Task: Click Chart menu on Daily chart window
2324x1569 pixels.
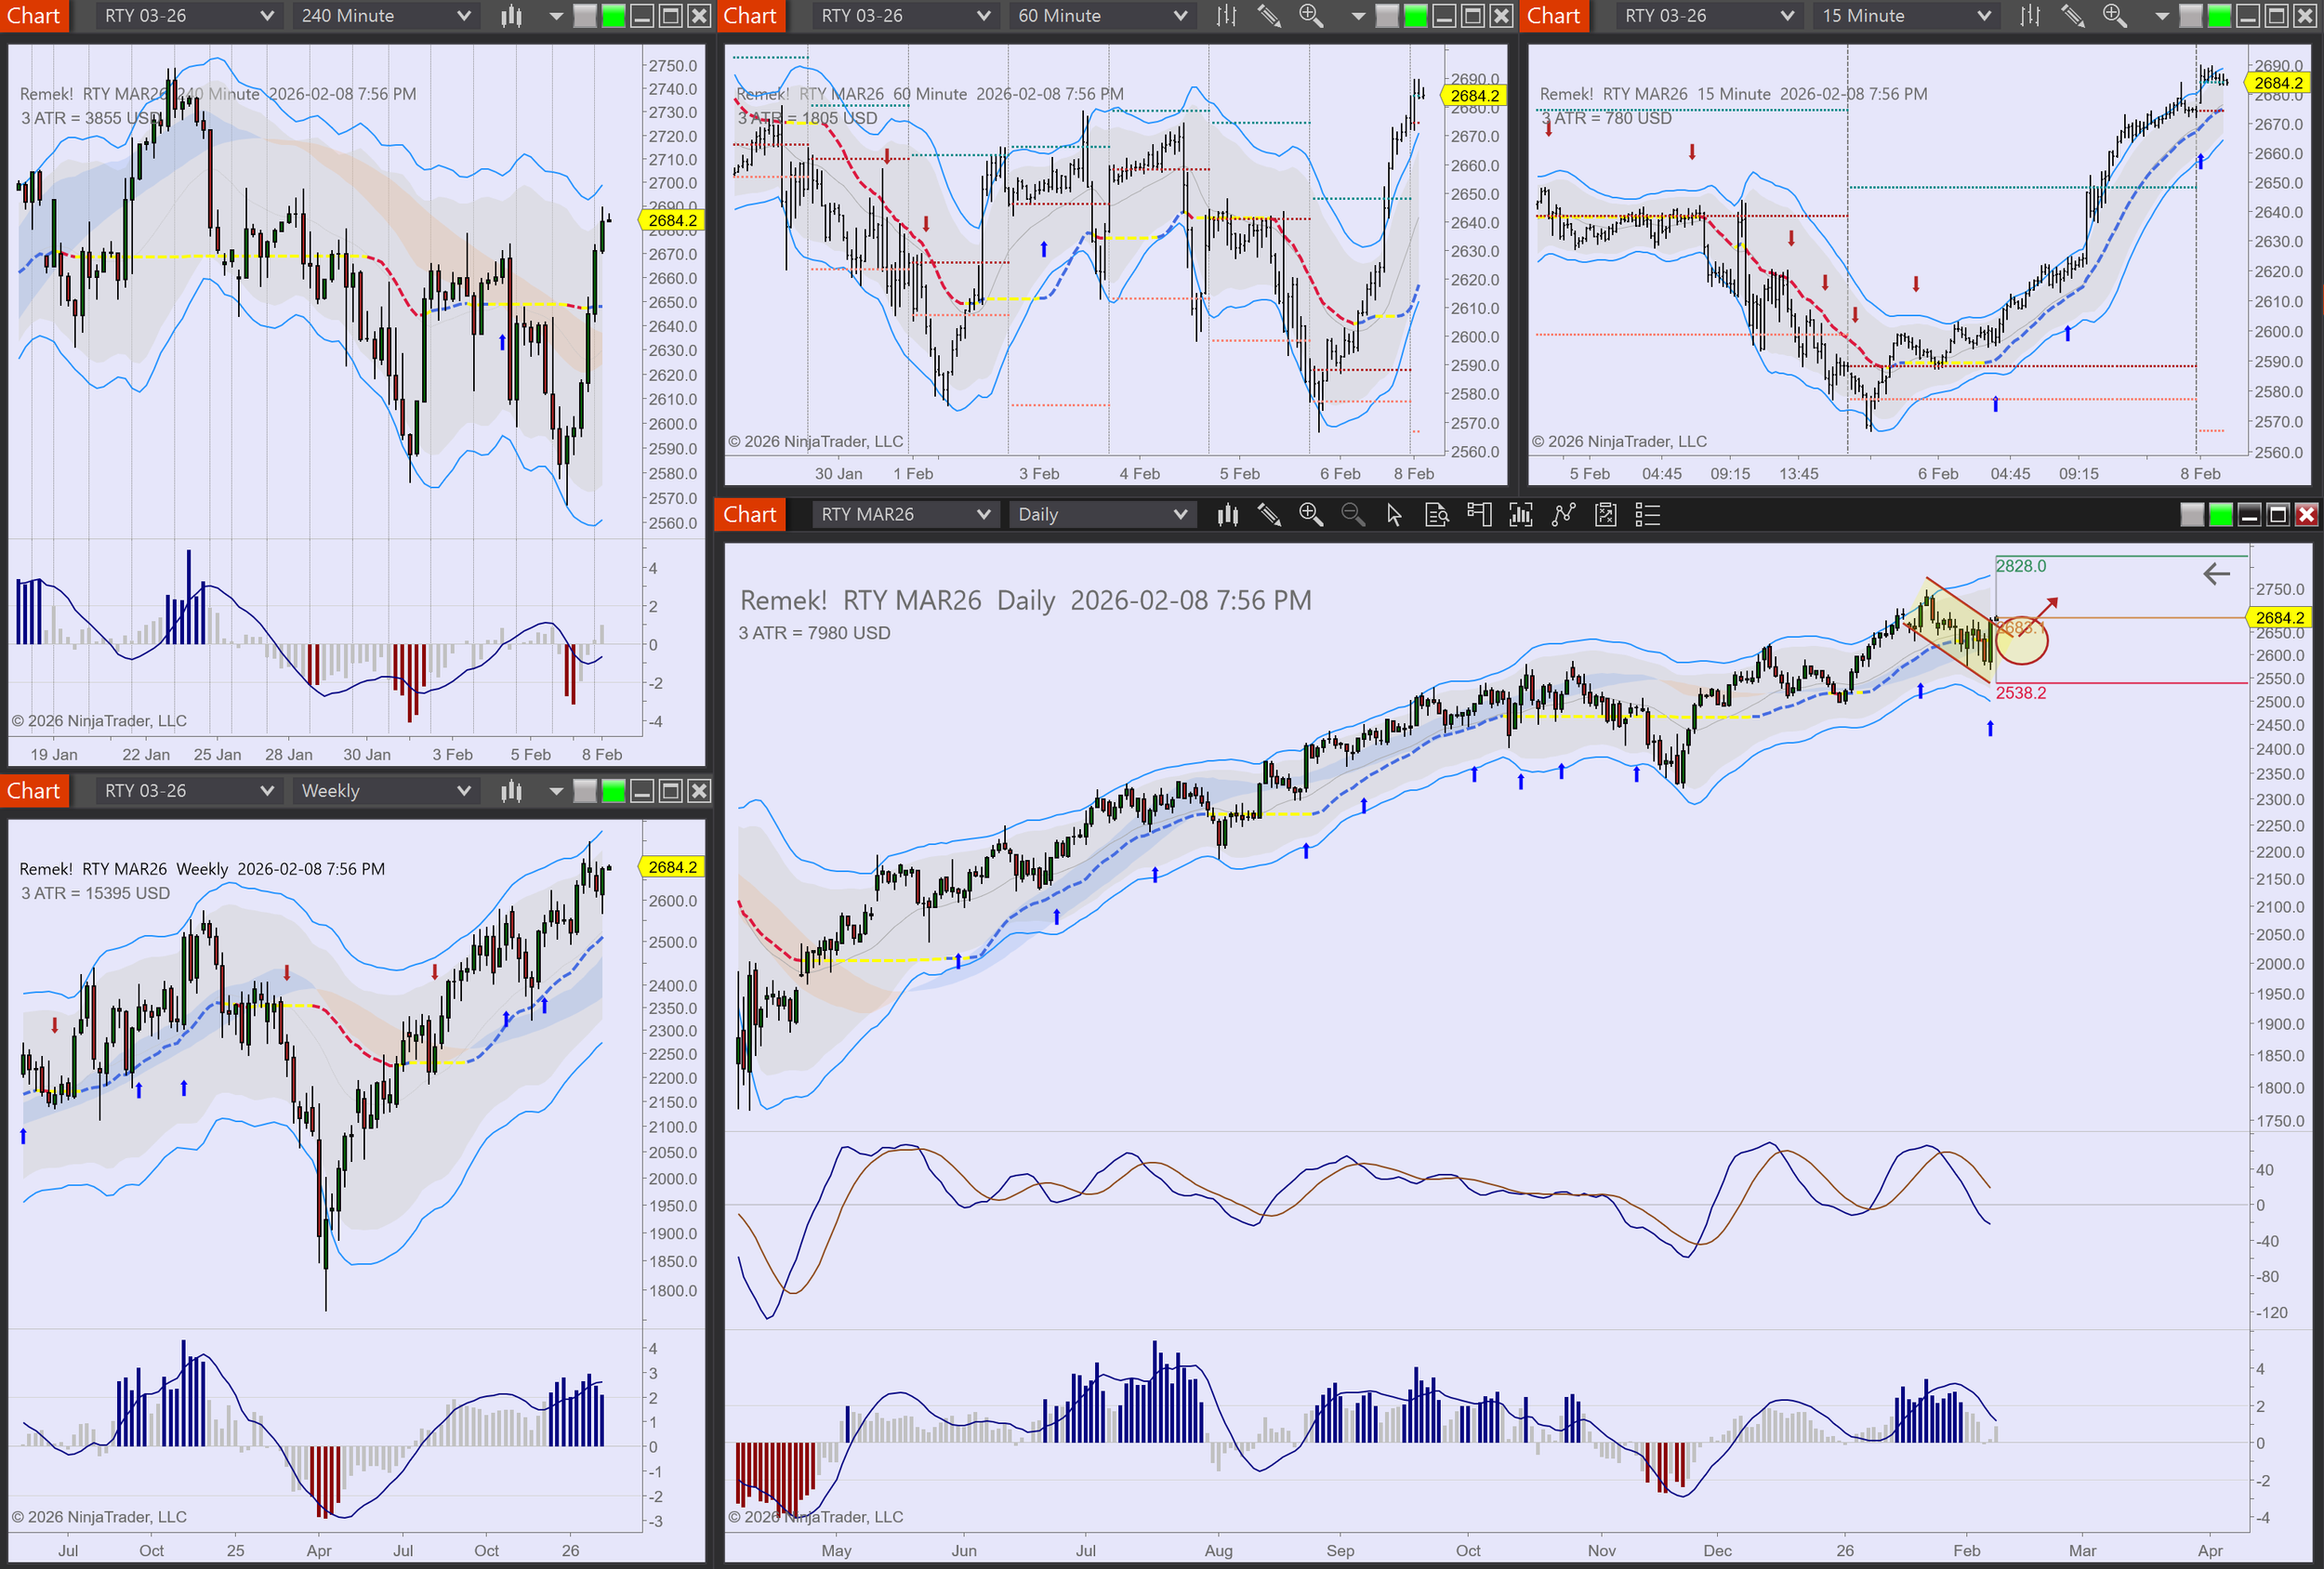Action: (749, 515)
